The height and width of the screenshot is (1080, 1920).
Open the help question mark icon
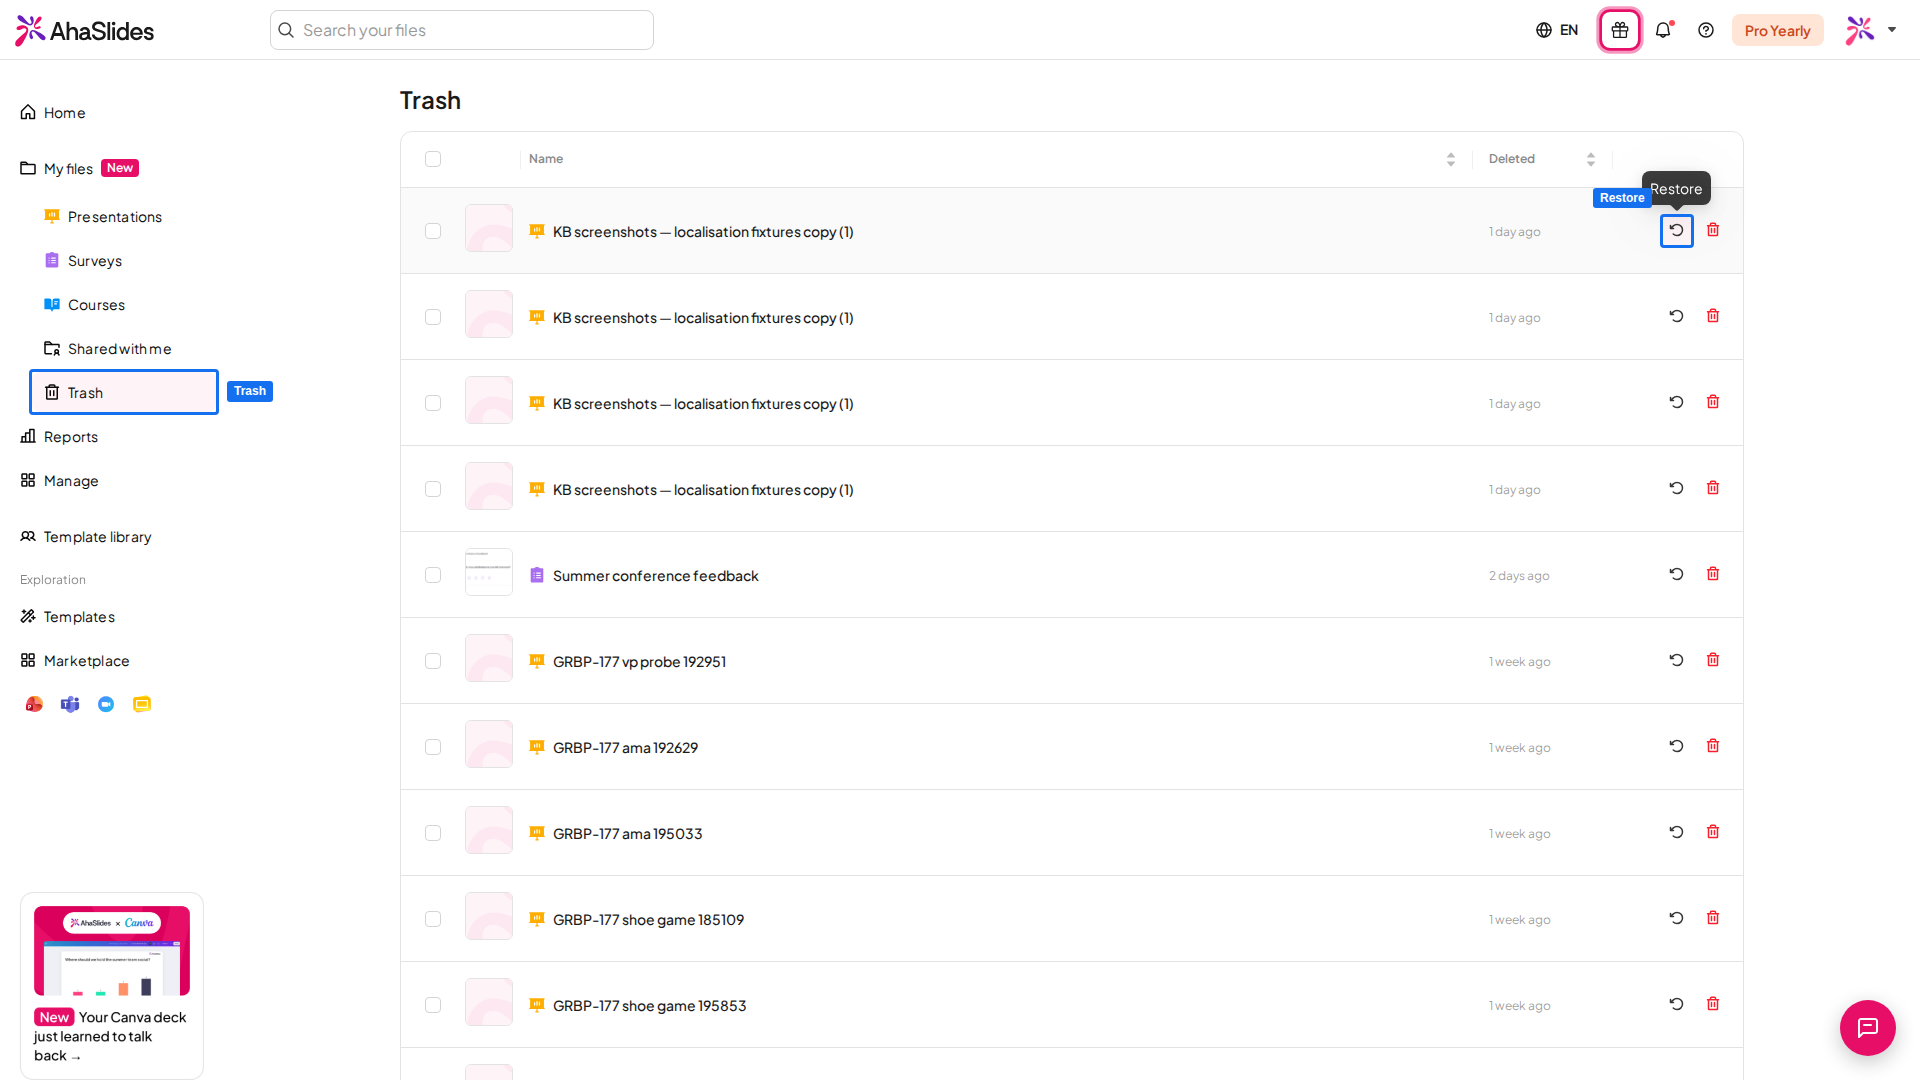1706,30
